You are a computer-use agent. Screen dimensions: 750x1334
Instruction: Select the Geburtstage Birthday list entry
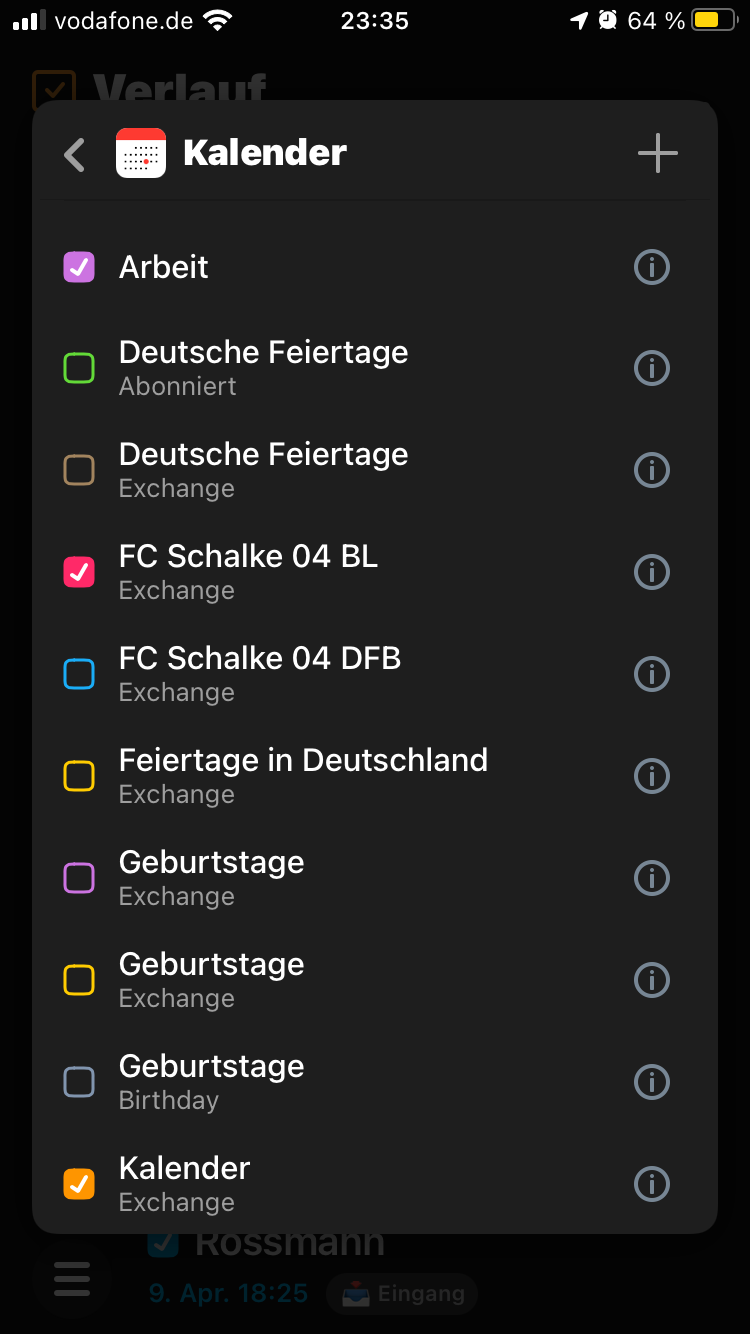click(211, 1081)
